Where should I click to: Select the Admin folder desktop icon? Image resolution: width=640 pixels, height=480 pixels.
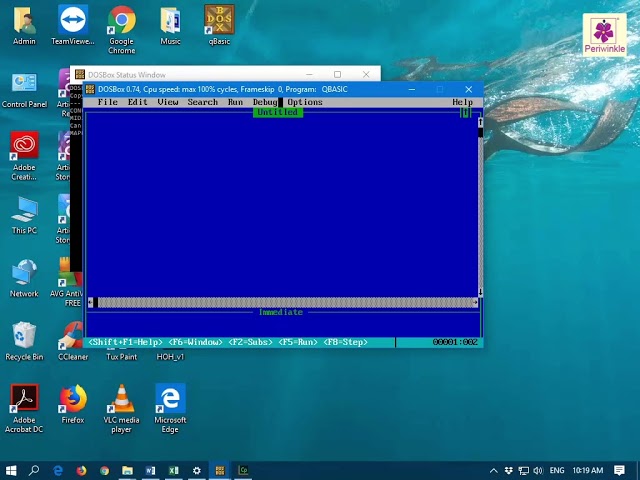tap(24, 25)
